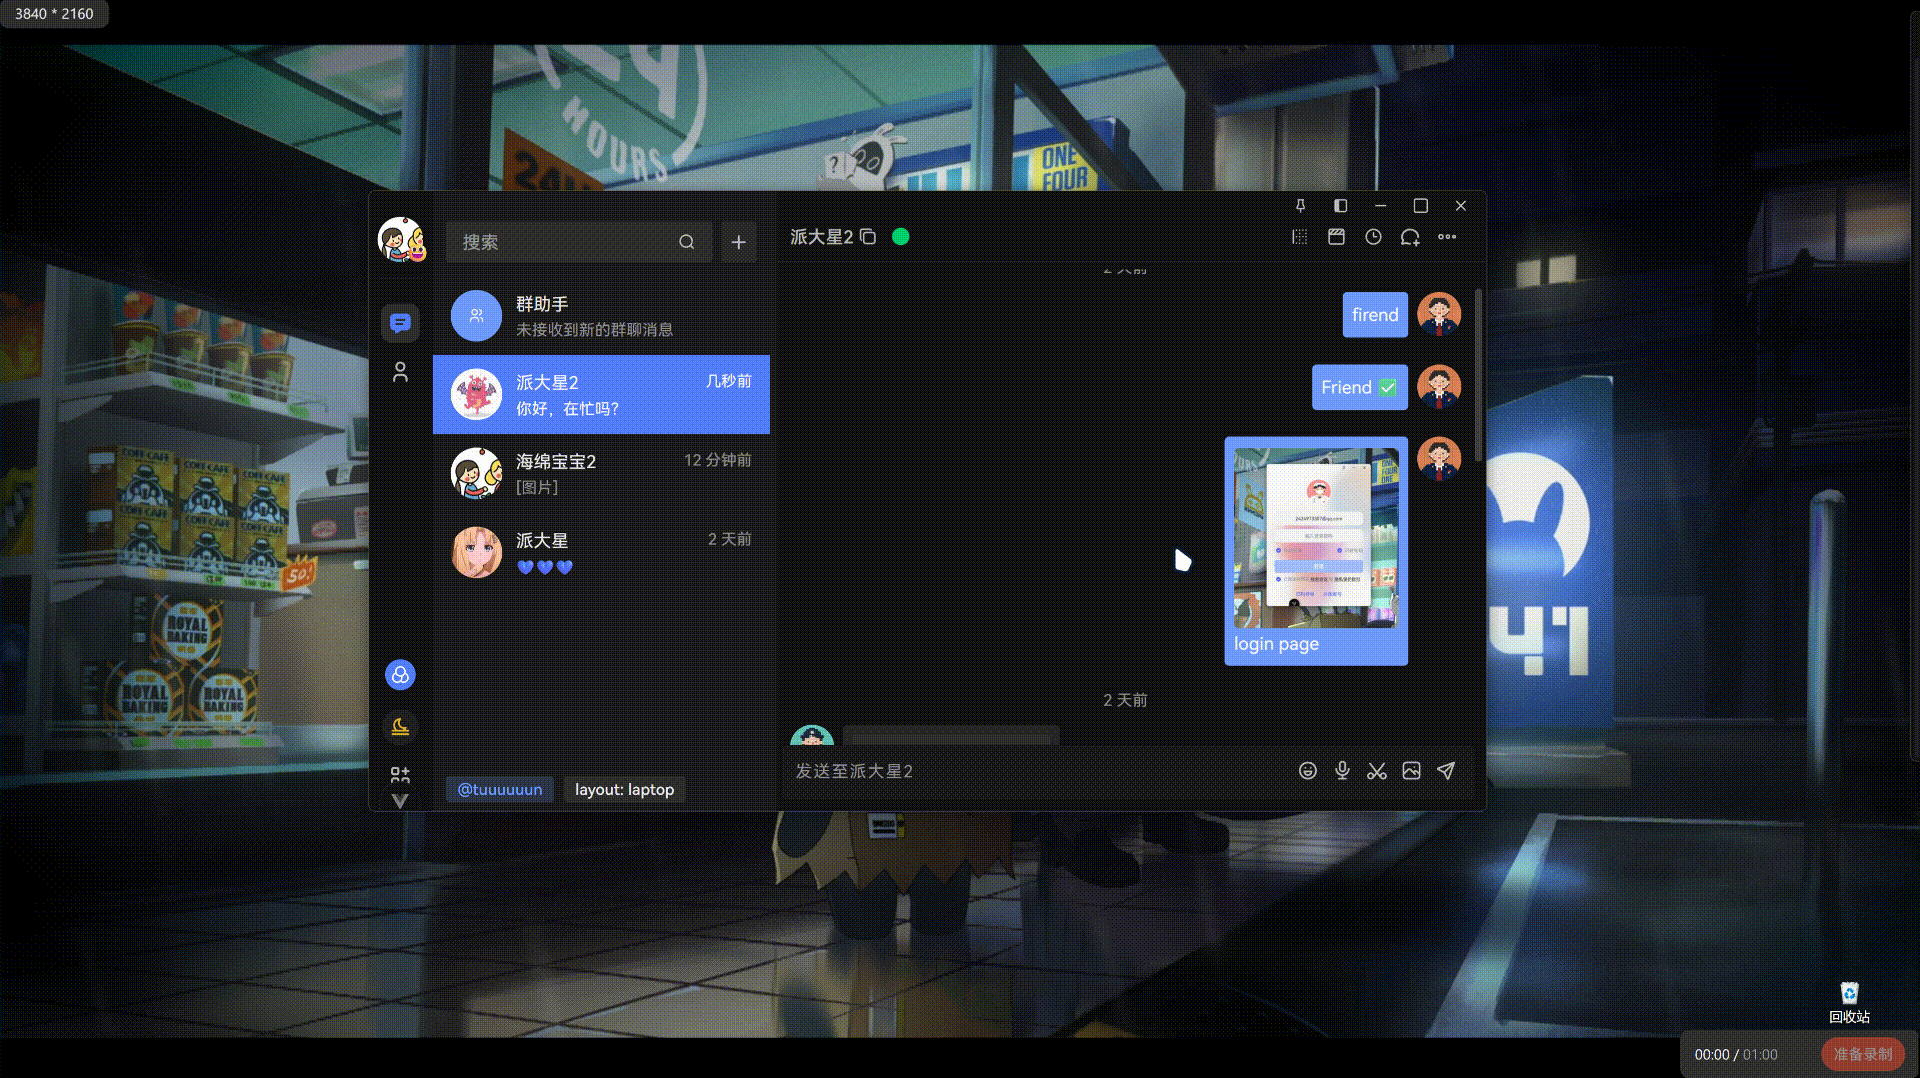Click the search magnifier icon
The width and height of the screenshot is (1920, 1078).
[x=686, y=242]
